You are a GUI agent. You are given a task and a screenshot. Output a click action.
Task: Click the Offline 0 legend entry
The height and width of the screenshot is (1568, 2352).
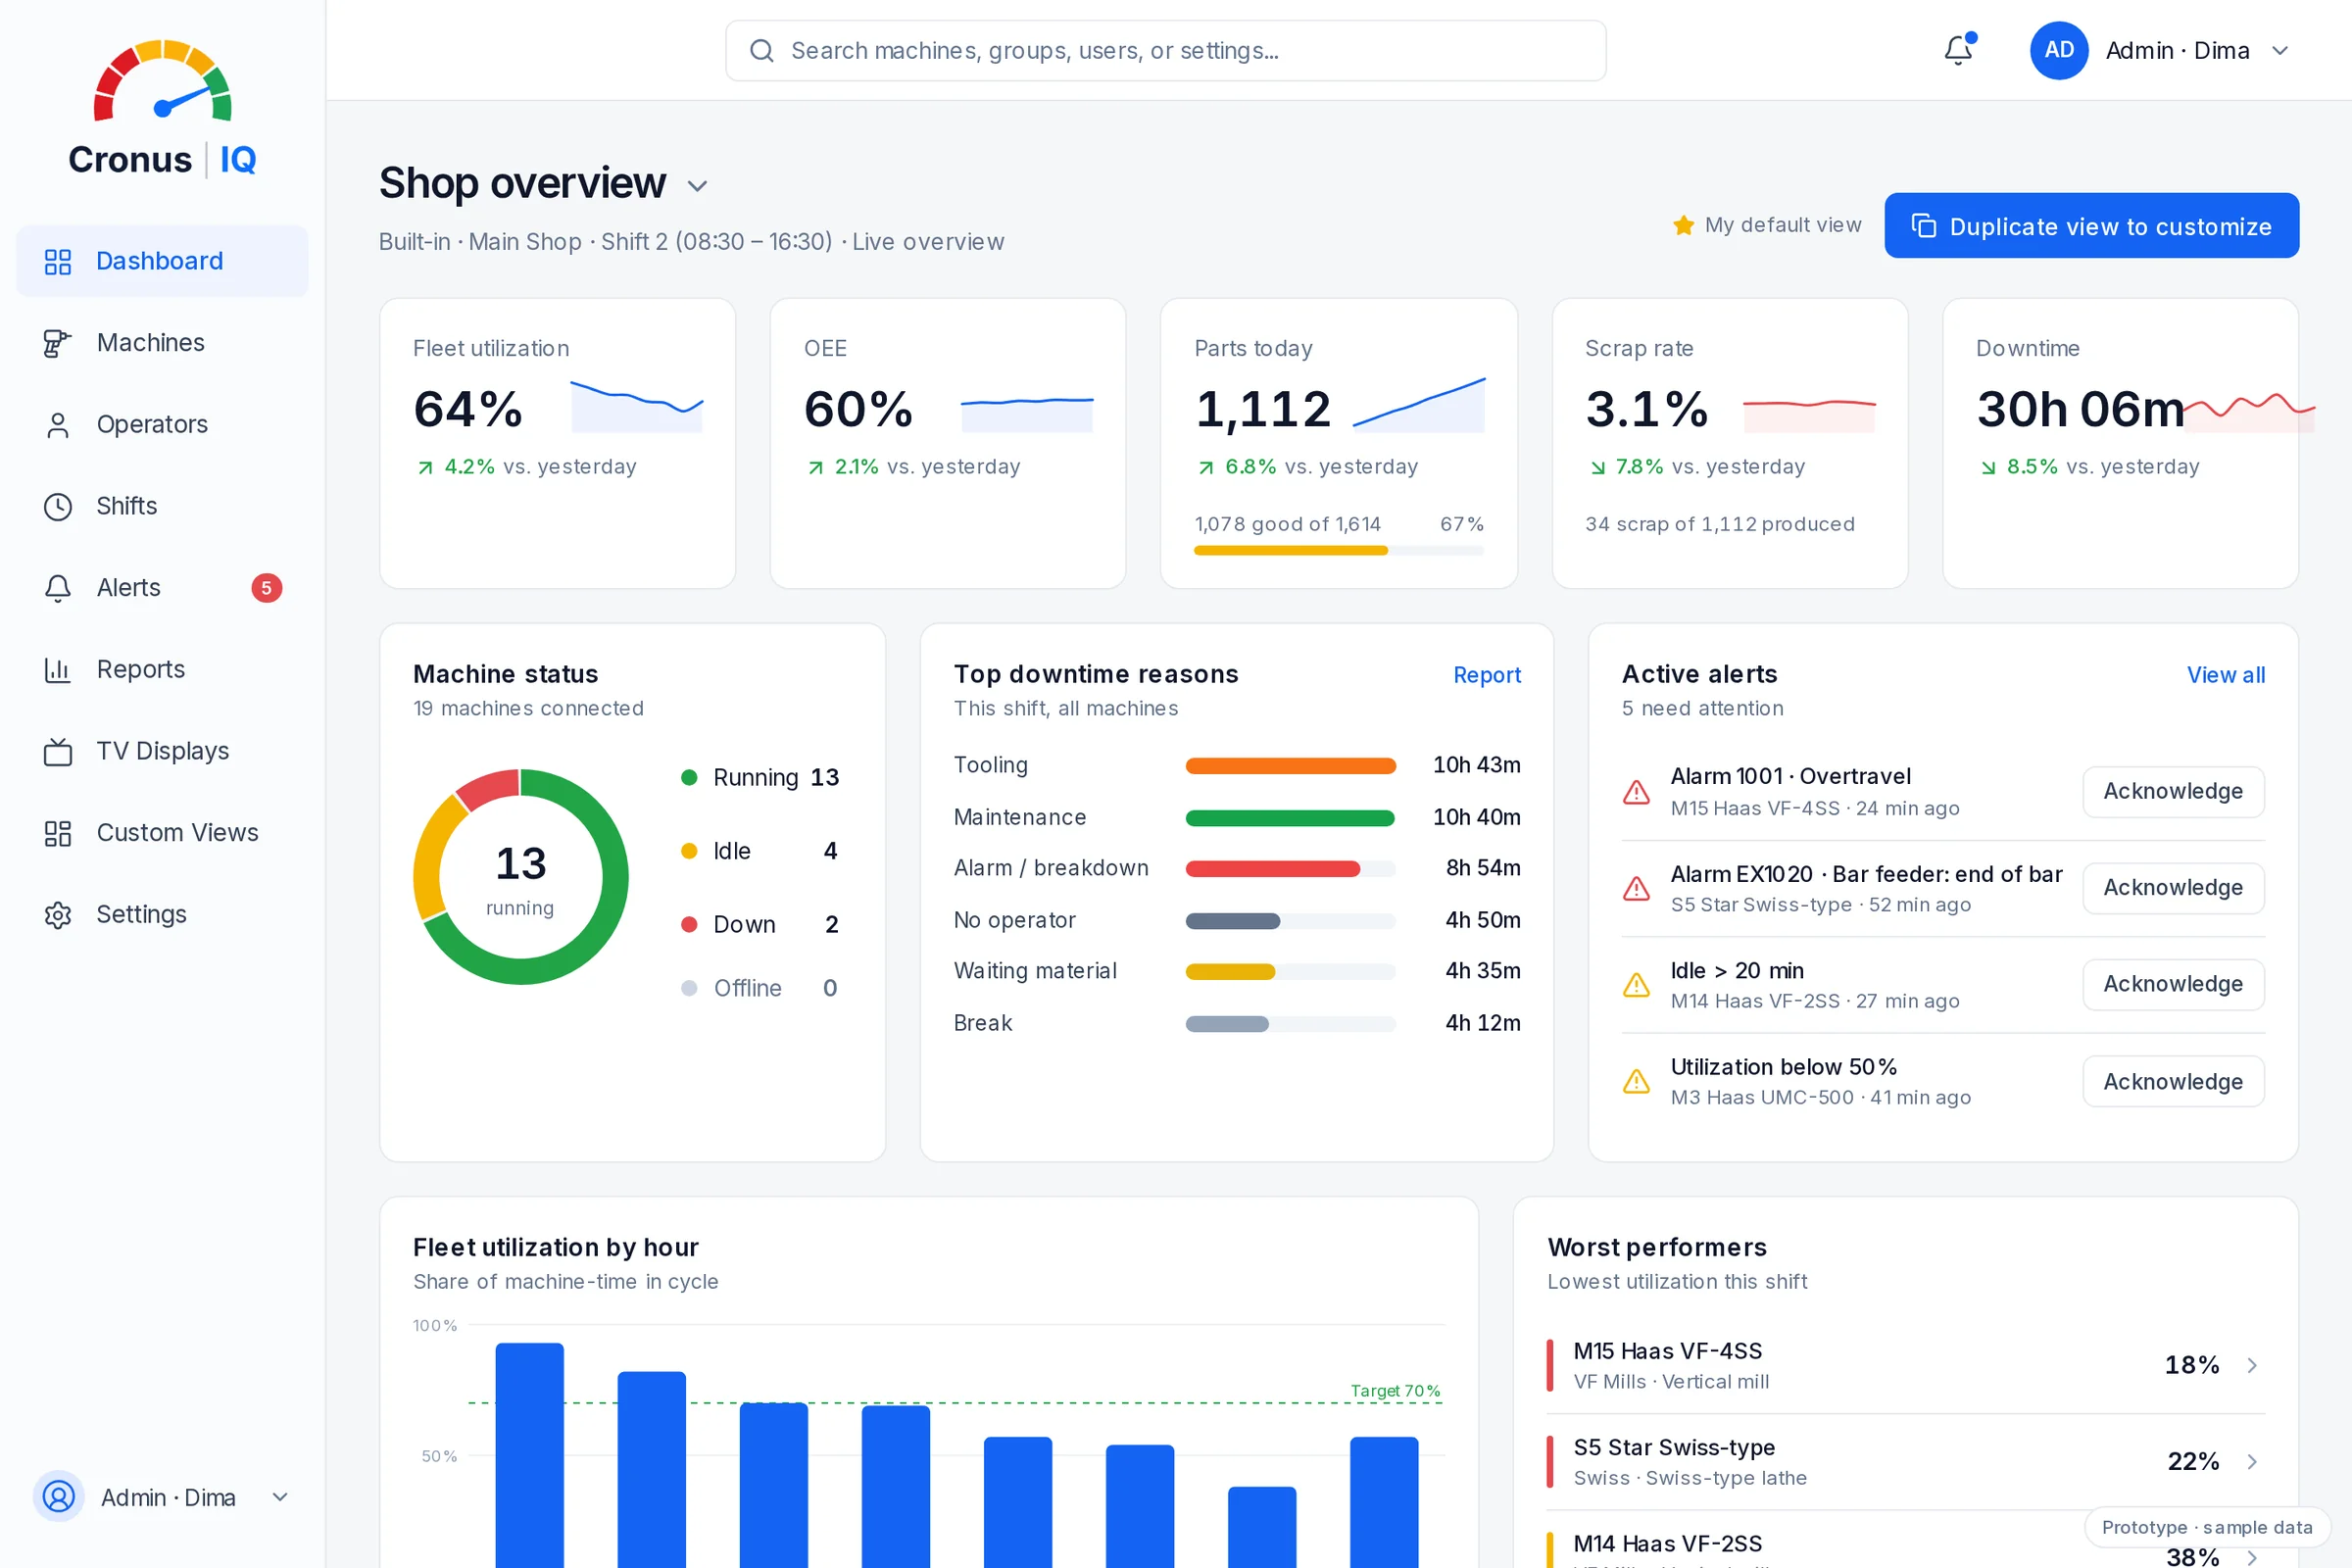coord(760,988)
